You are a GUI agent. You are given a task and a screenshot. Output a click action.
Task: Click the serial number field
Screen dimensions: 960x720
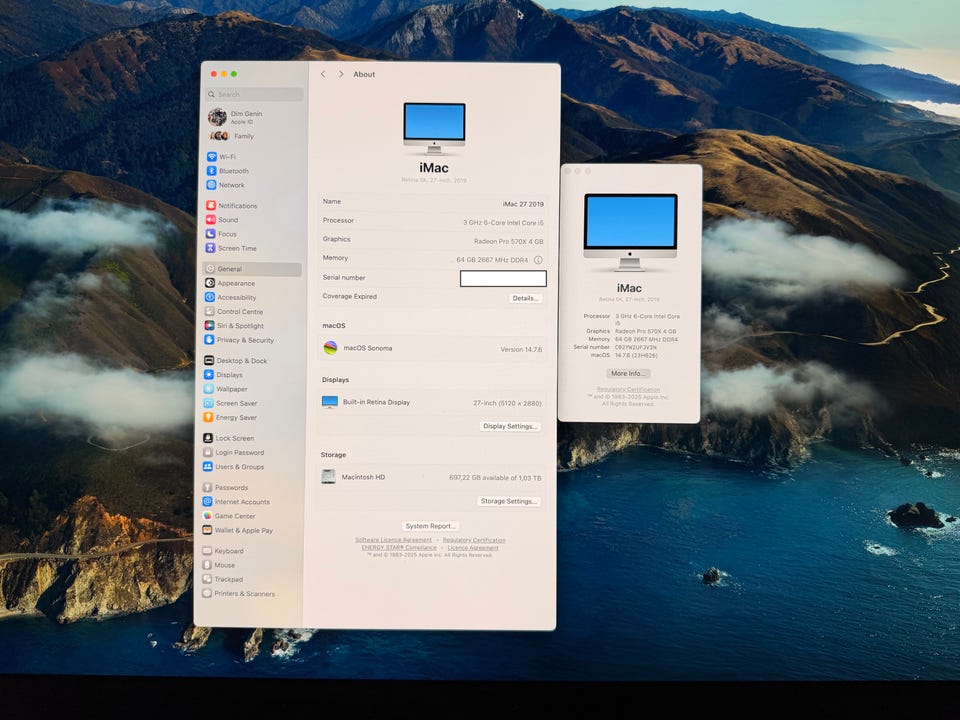coord(503,279)
